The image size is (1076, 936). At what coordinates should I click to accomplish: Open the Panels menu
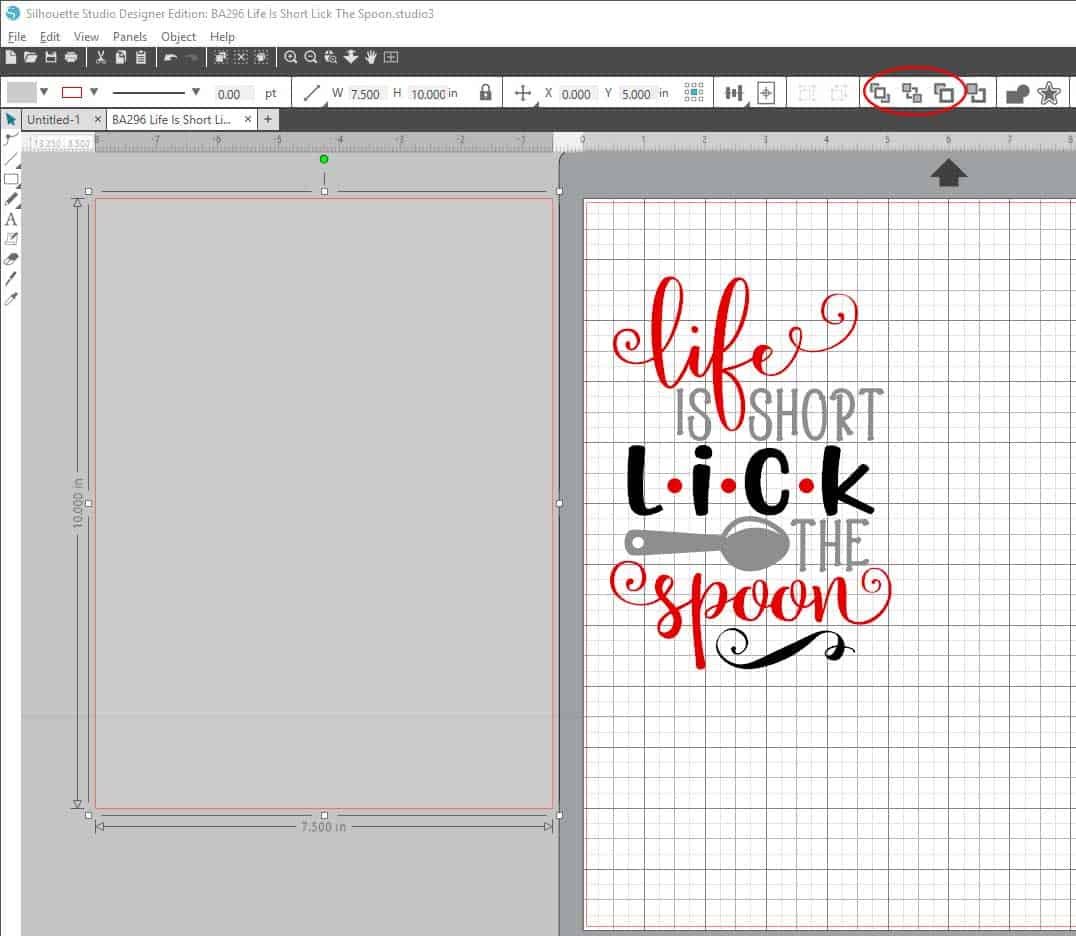[x=130, y=37]
